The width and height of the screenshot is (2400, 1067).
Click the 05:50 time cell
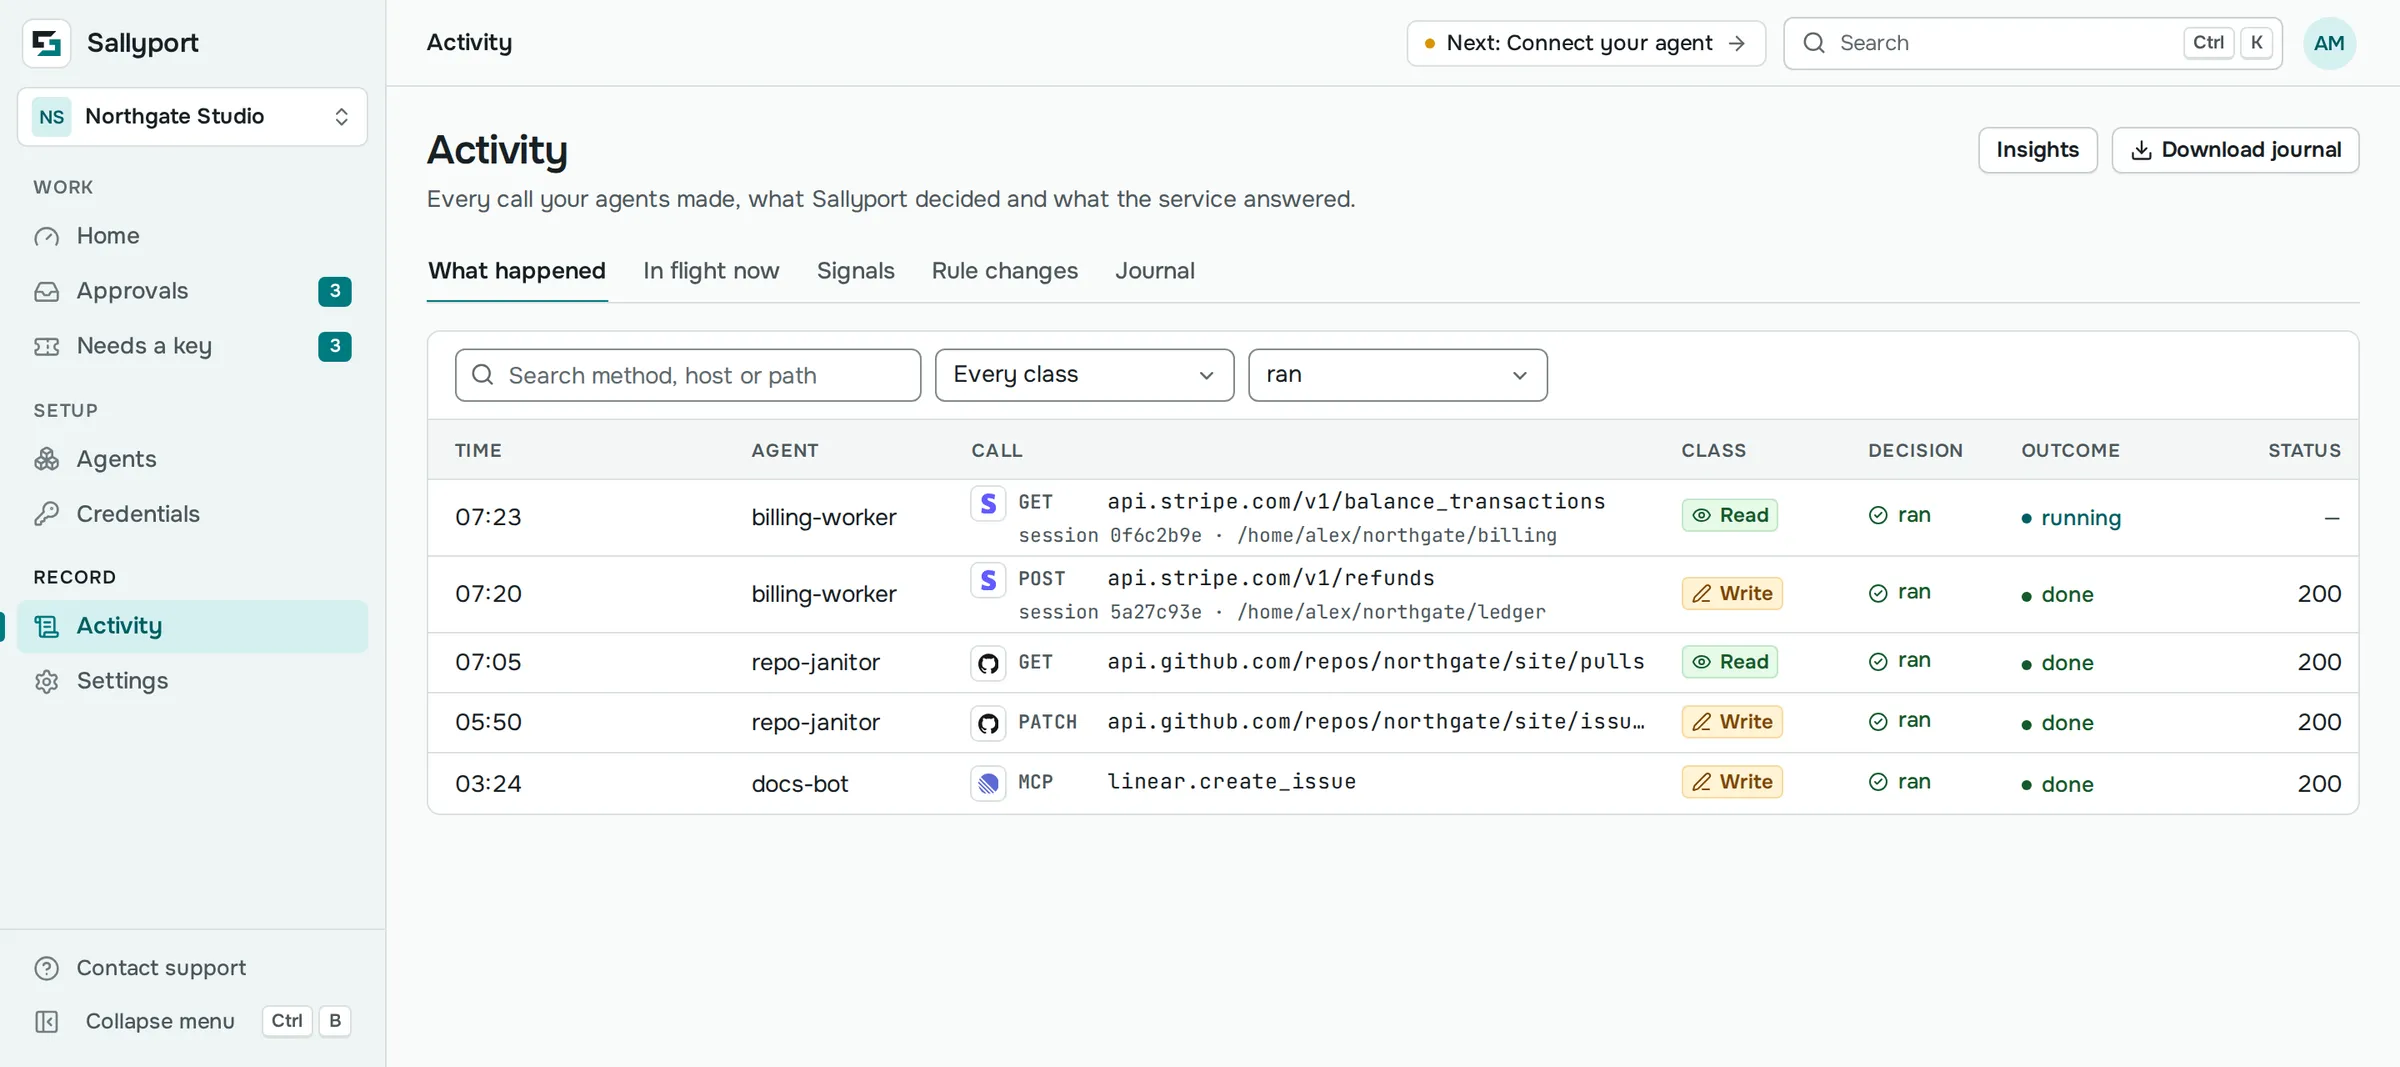[x=488, y=723]
